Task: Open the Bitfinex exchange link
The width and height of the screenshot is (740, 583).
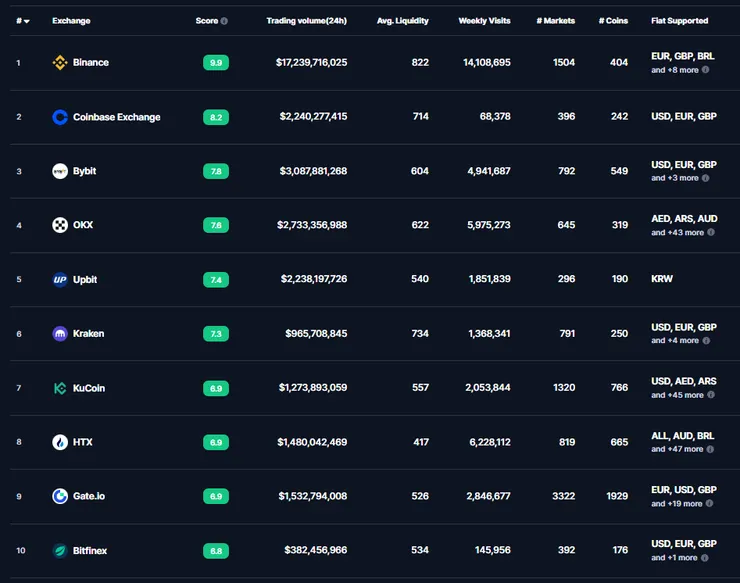Action: (x=90, y=550)
